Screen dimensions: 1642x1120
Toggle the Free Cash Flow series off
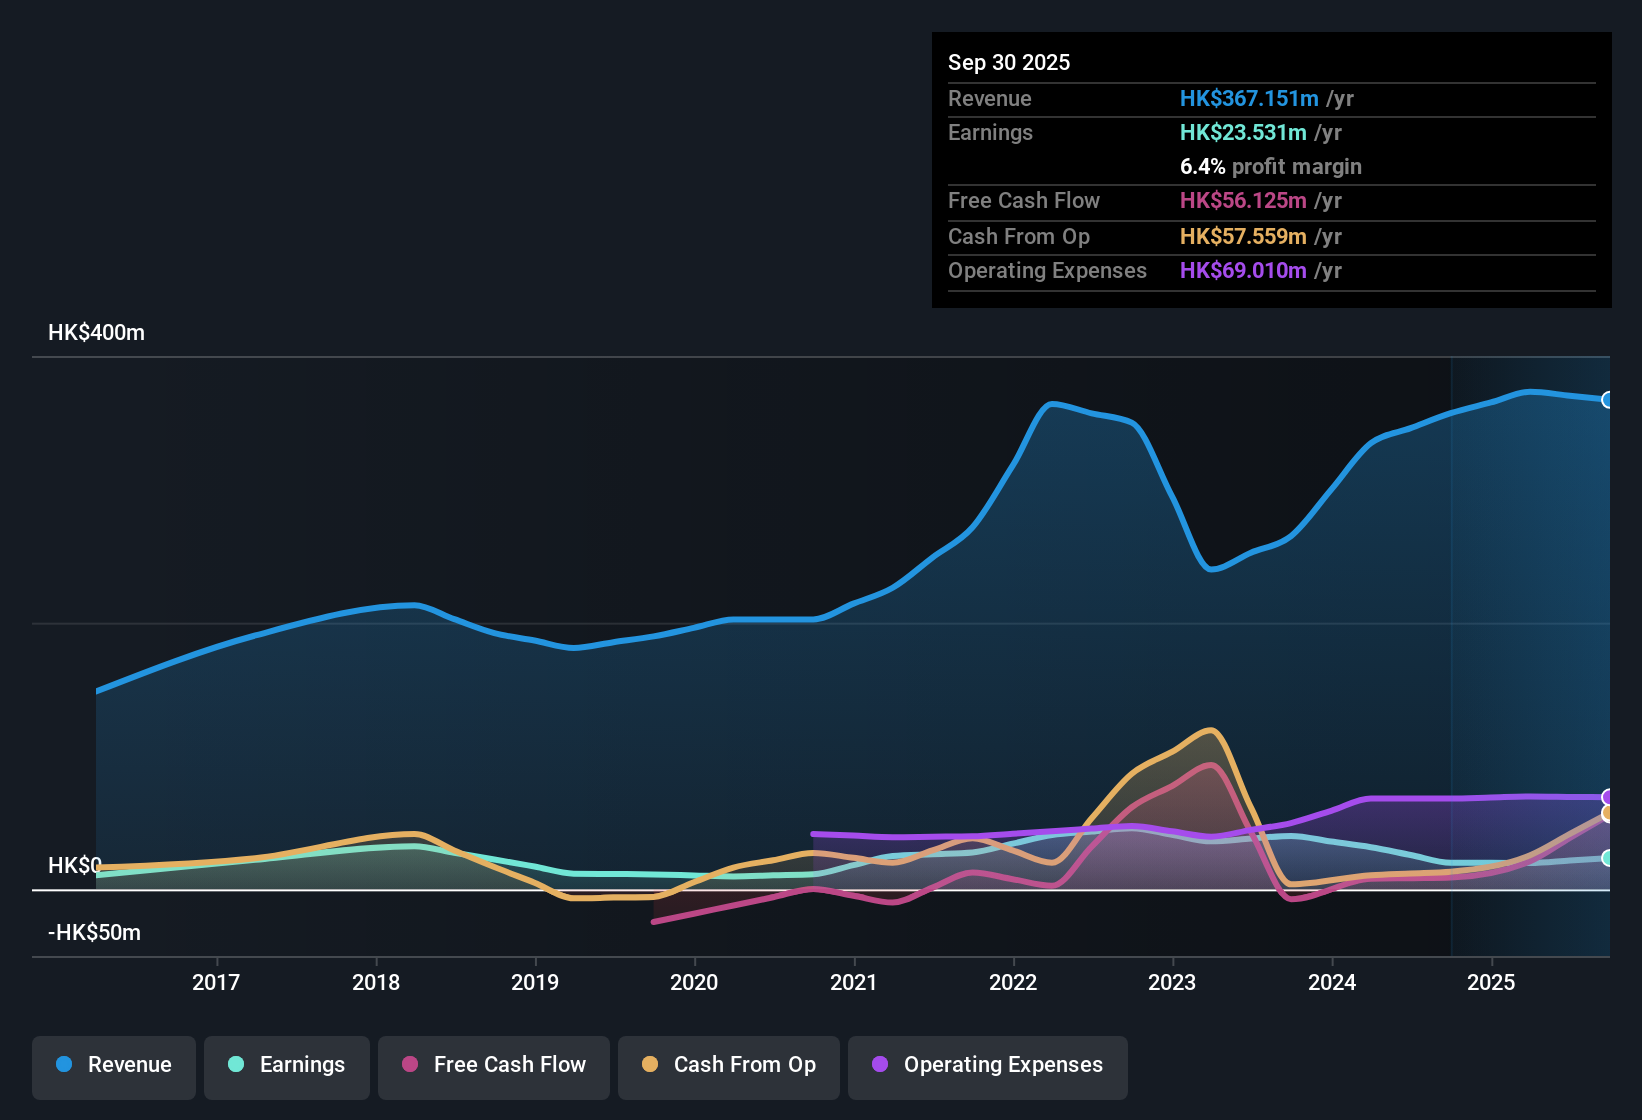(x=493, y=1066)
